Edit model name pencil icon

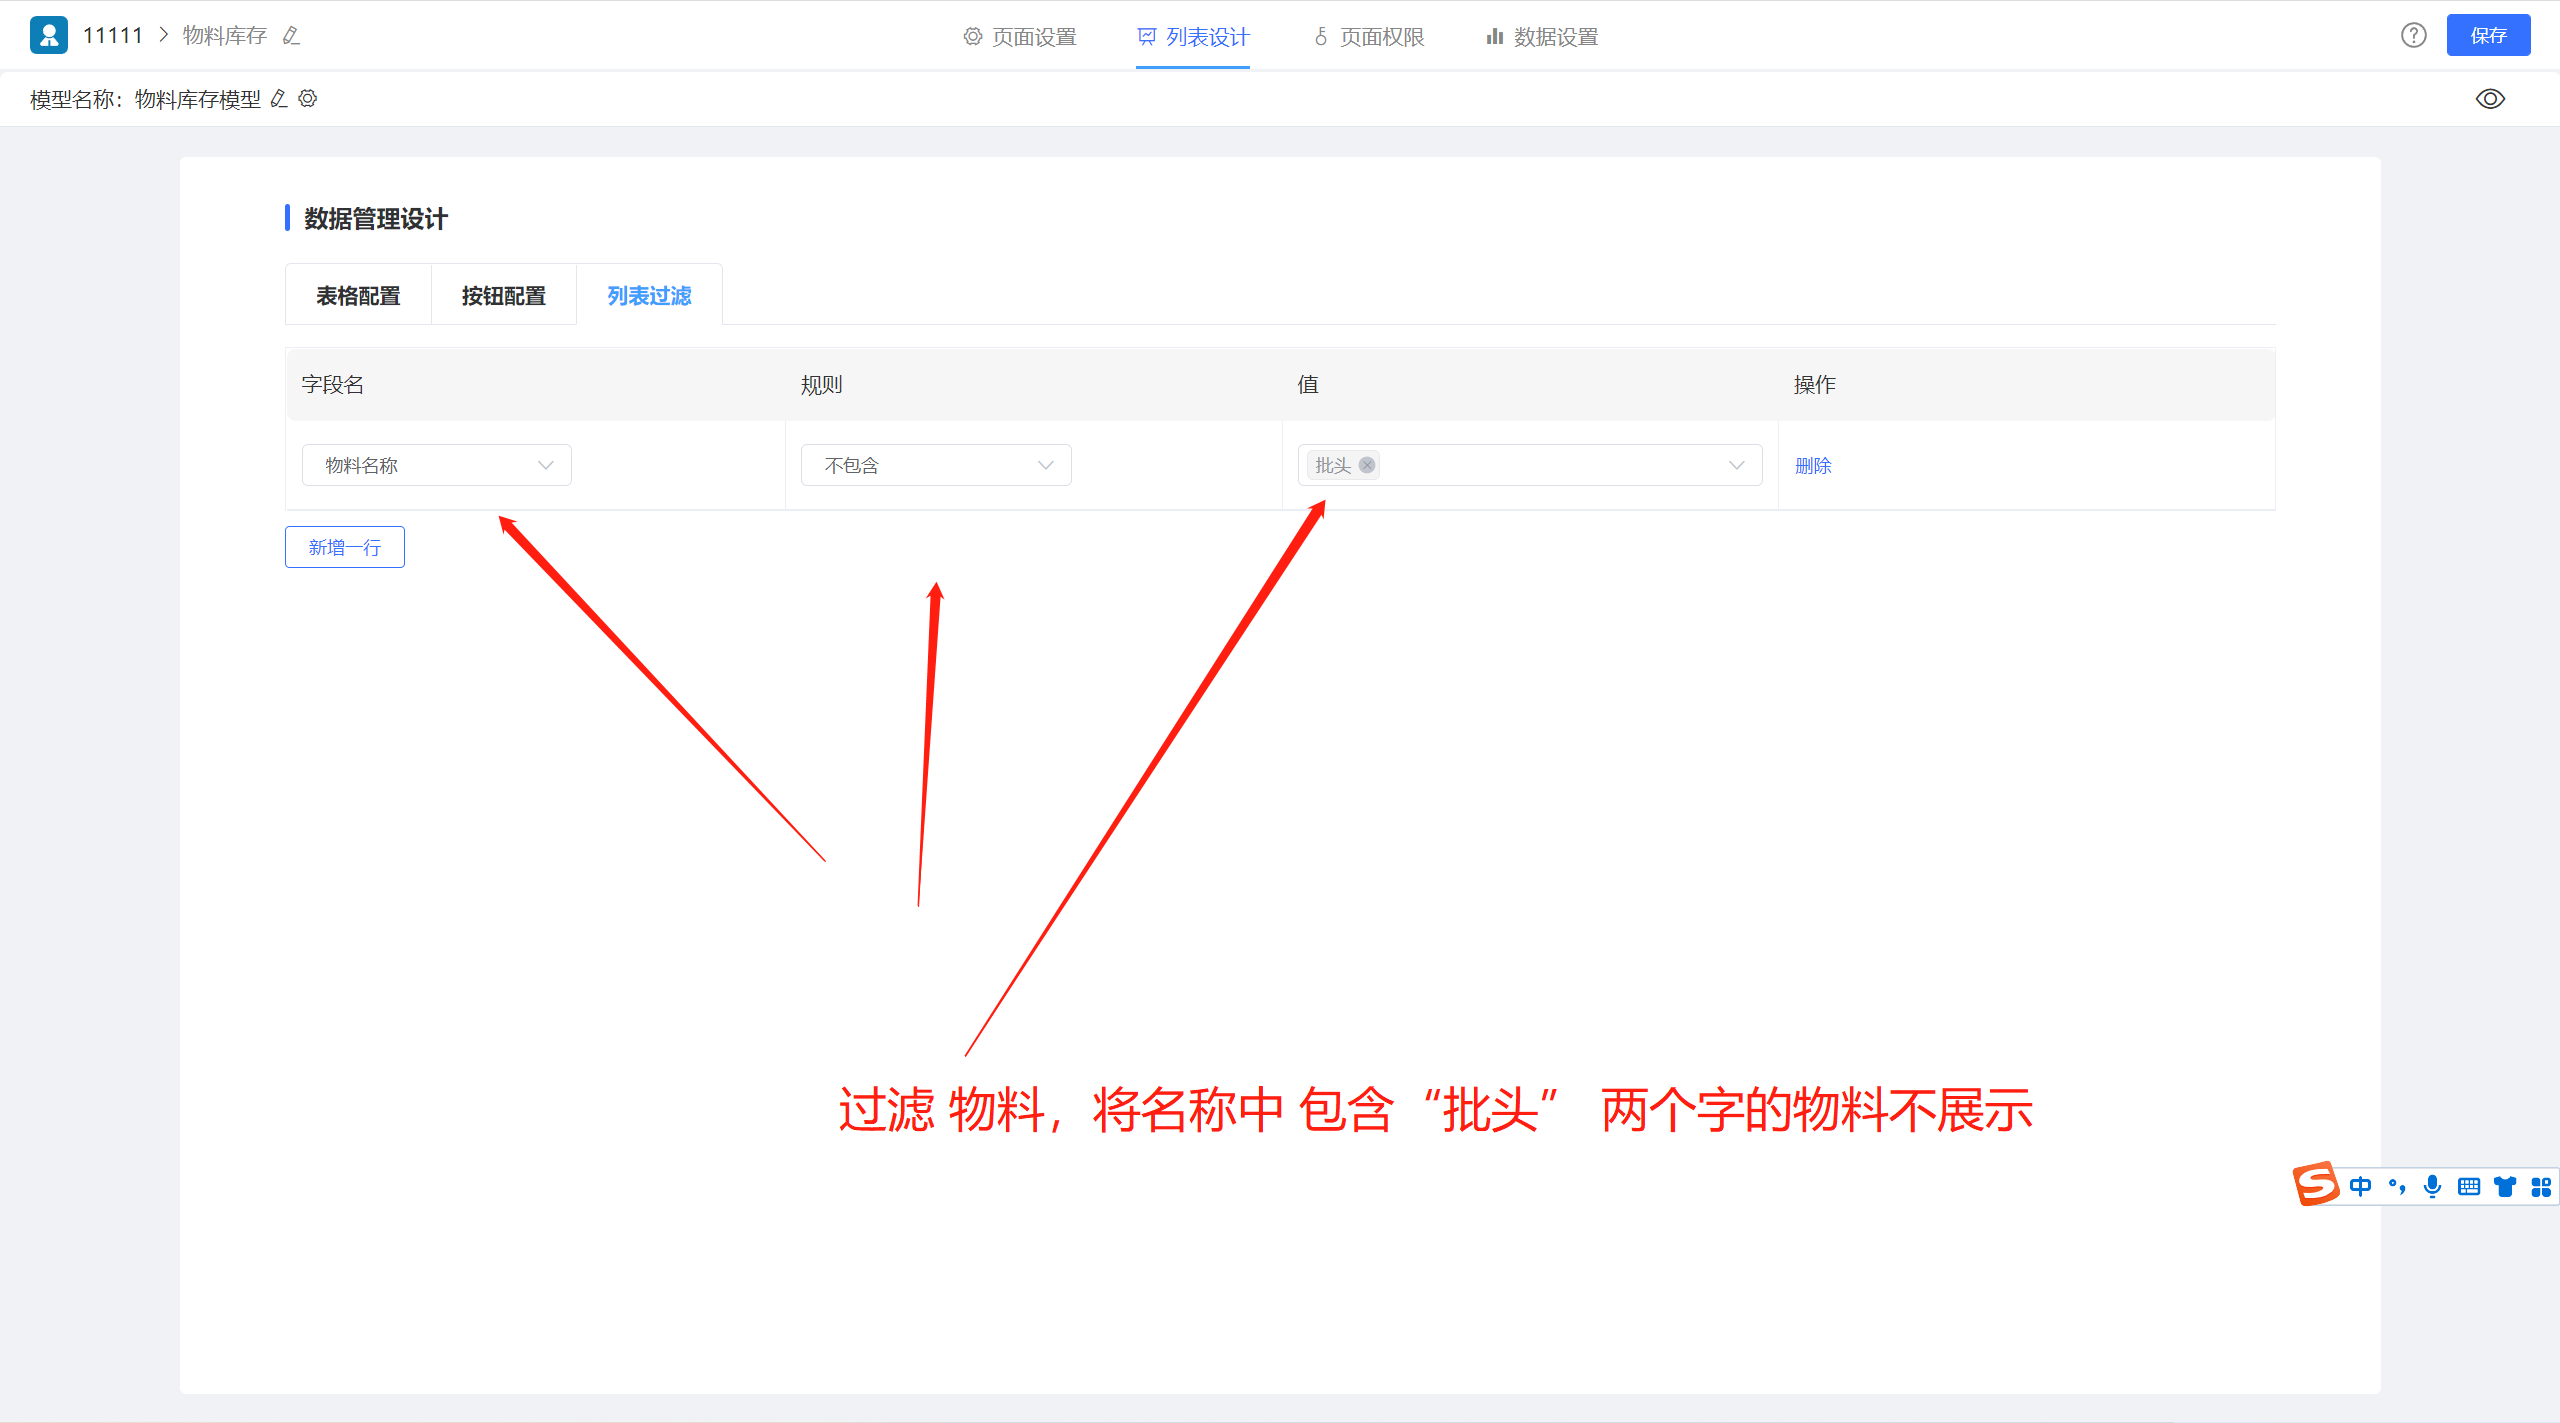280,98
